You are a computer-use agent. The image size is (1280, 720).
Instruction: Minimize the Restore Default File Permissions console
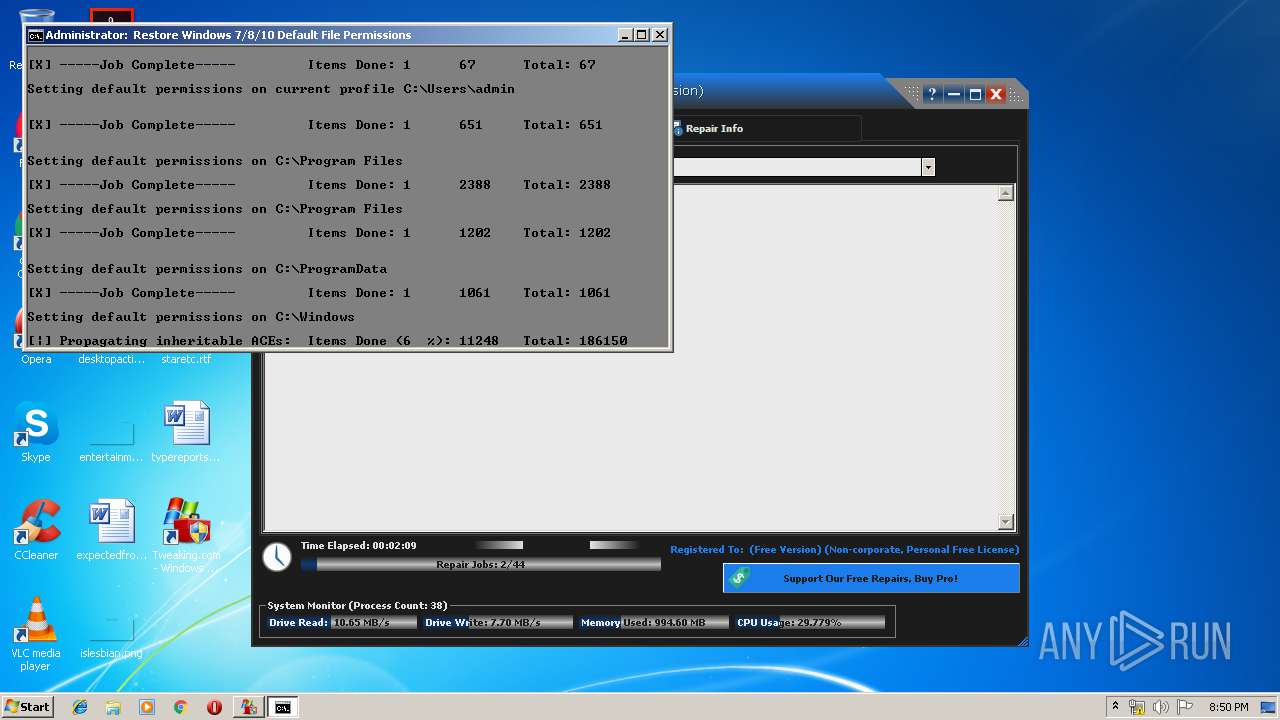pos(625,35)
